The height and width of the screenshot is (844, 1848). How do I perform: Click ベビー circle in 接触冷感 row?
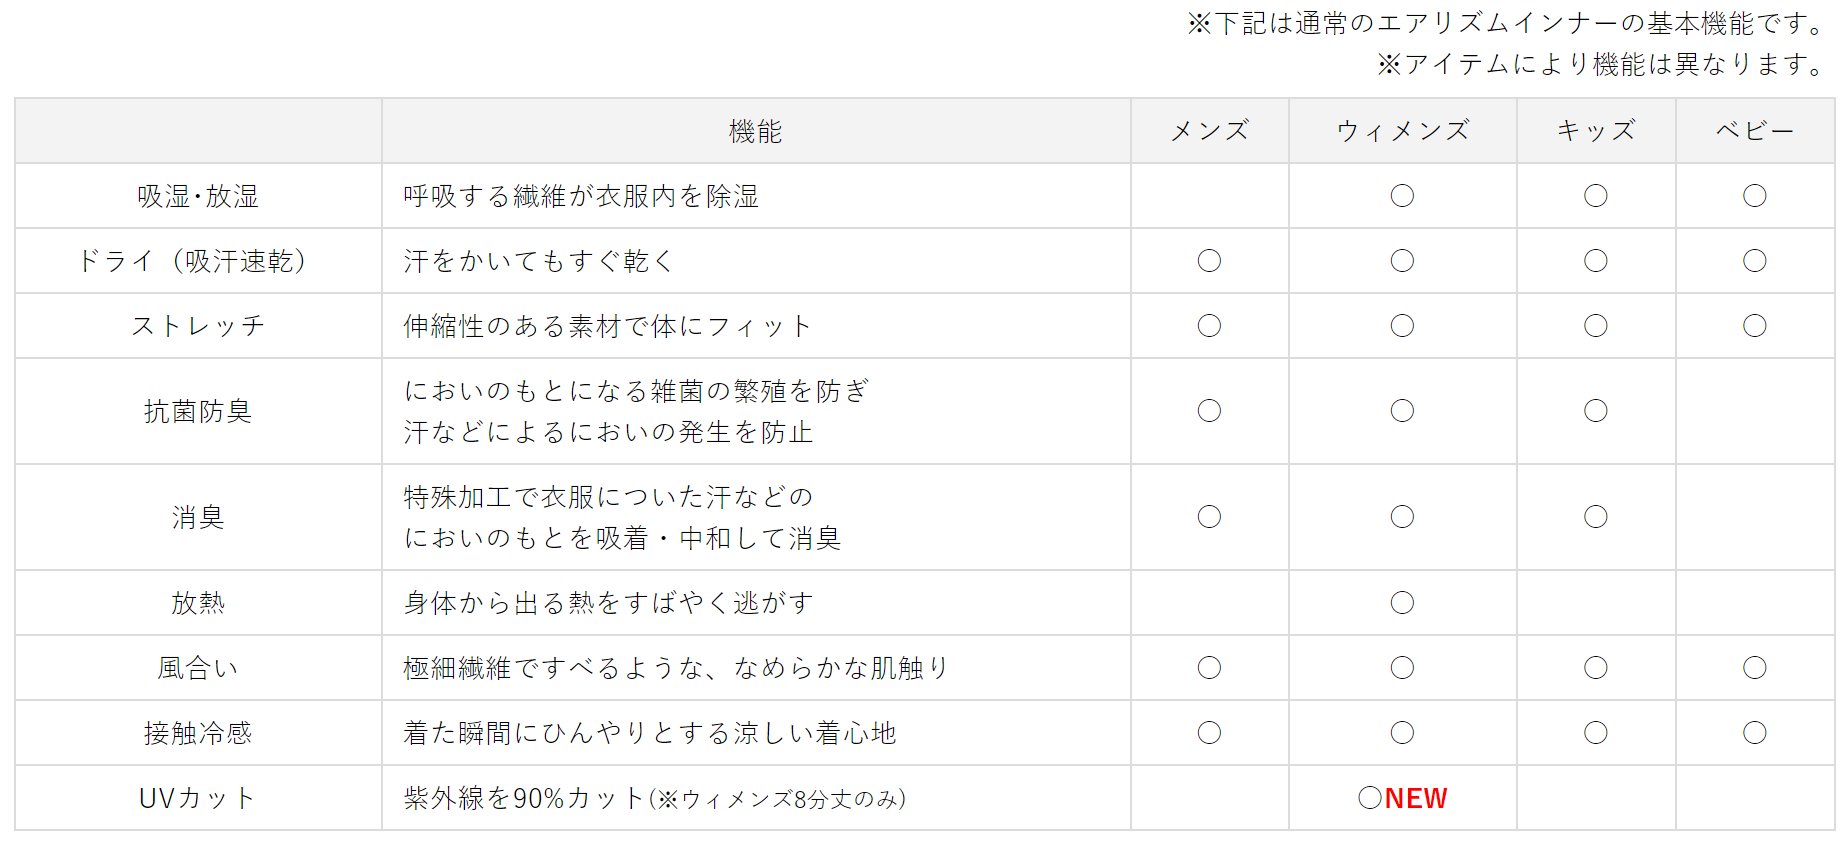click(1754, 733)
